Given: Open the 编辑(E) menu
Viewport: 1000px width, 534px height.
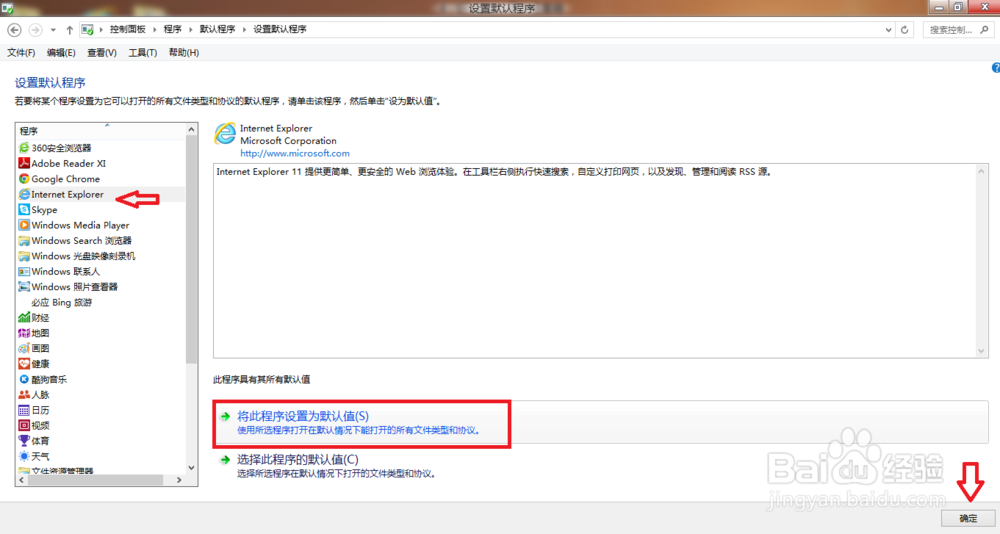Looking at the screenshot, I should pyautogui.click(x=61, y=53).
